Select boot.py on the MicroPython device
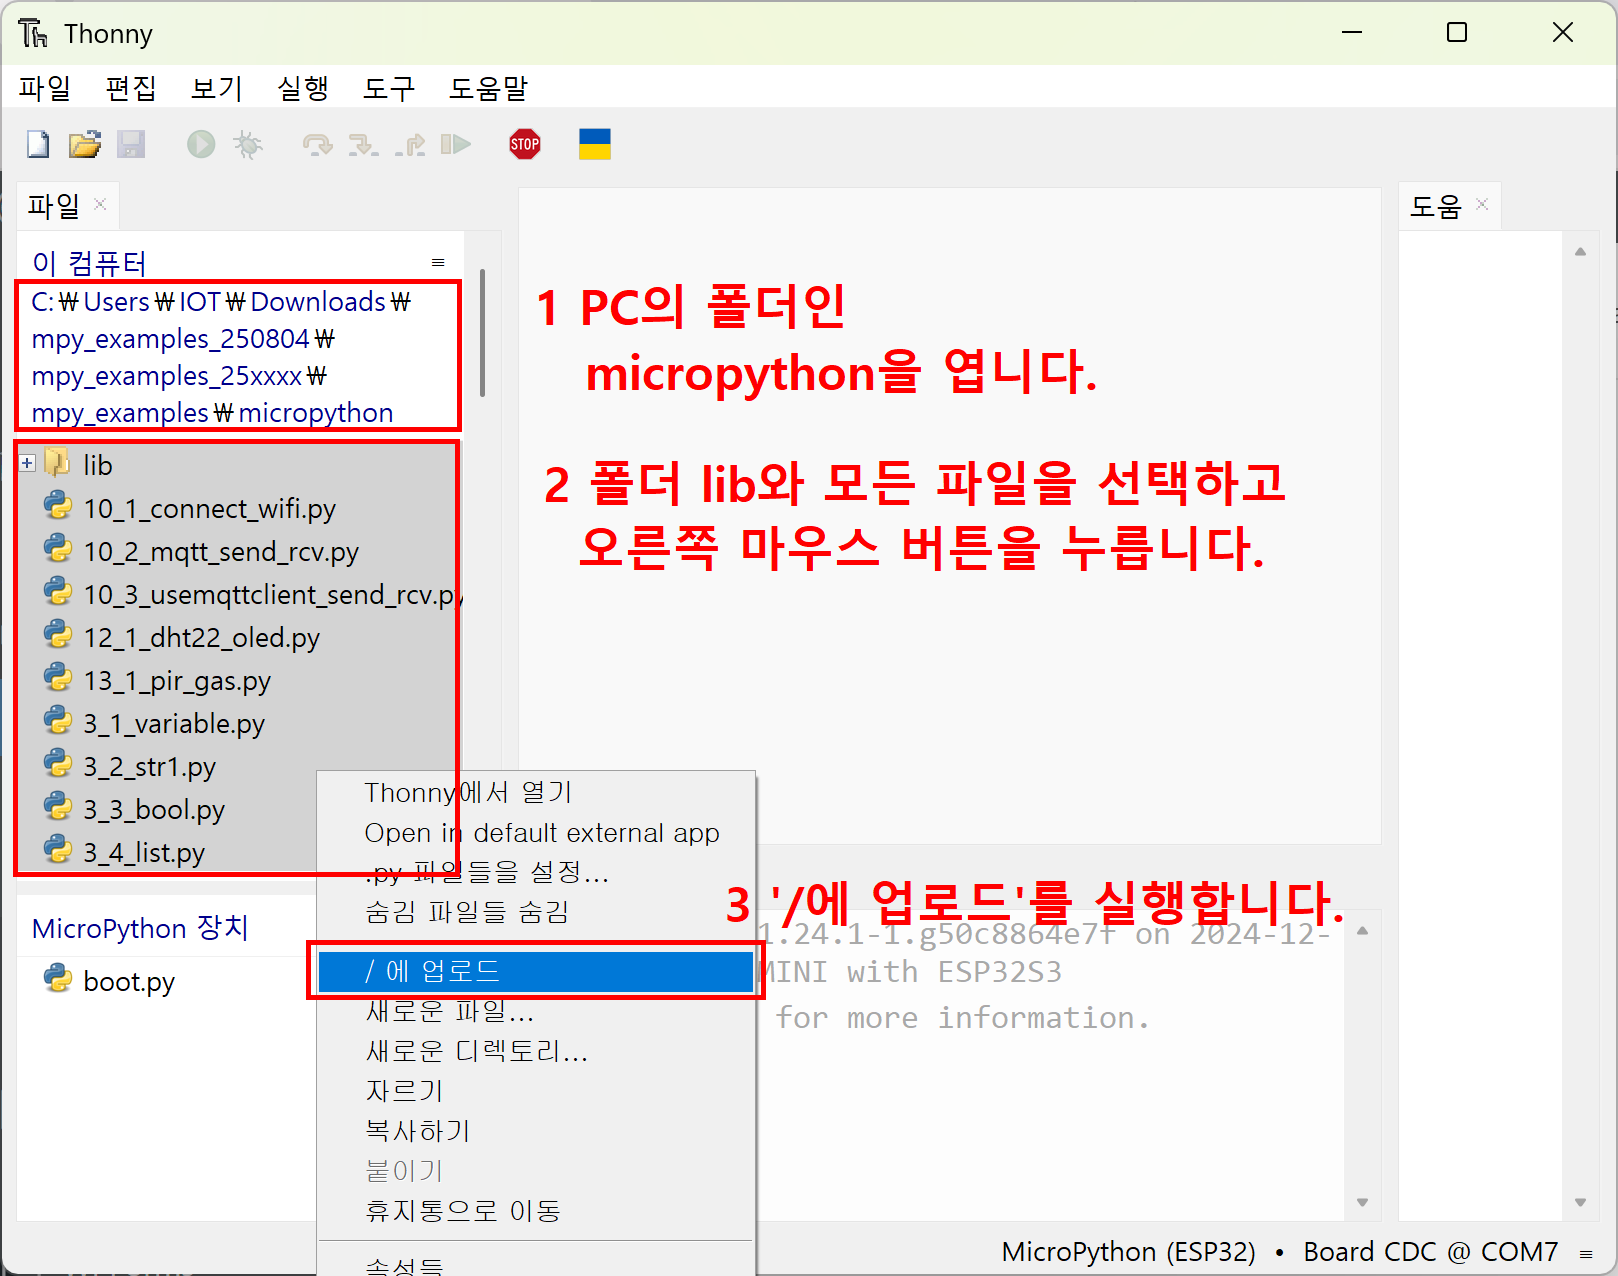This screenshot has width=1618, height=1276. (x=128, y=982)
